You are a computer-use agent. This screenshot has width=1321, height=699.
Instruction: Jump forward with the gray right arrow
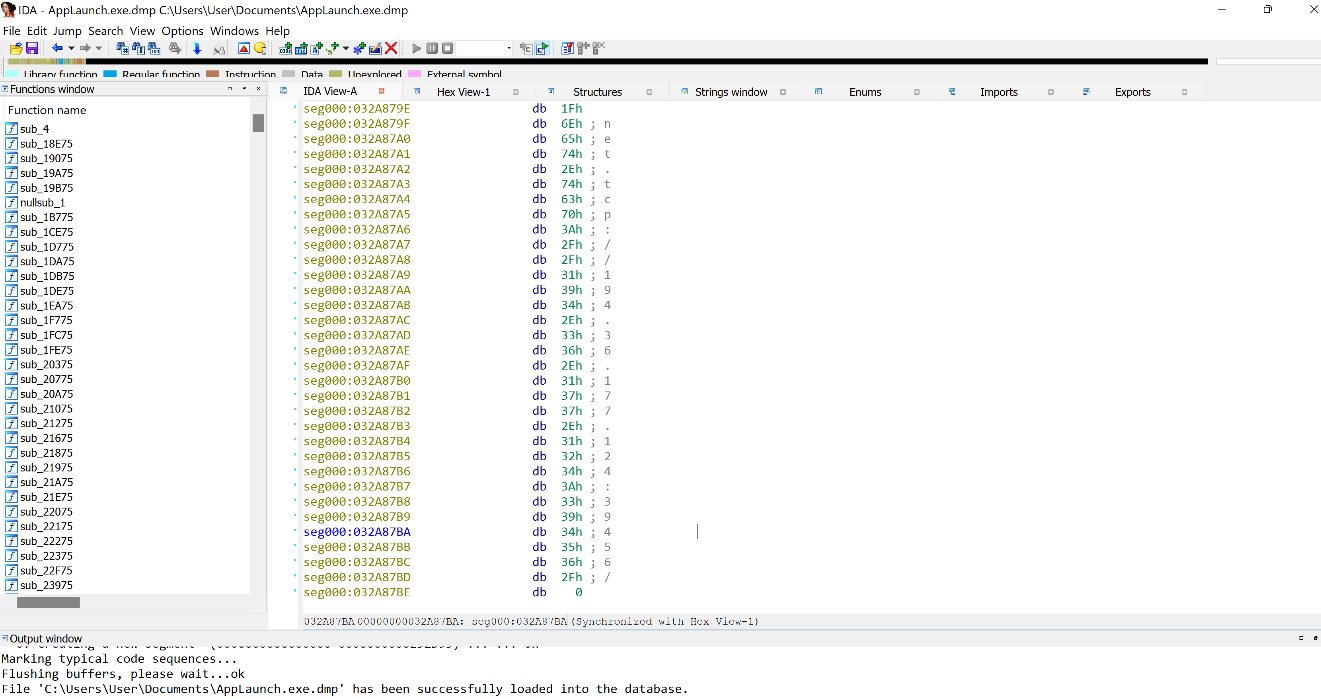click(x=86, y=48)
